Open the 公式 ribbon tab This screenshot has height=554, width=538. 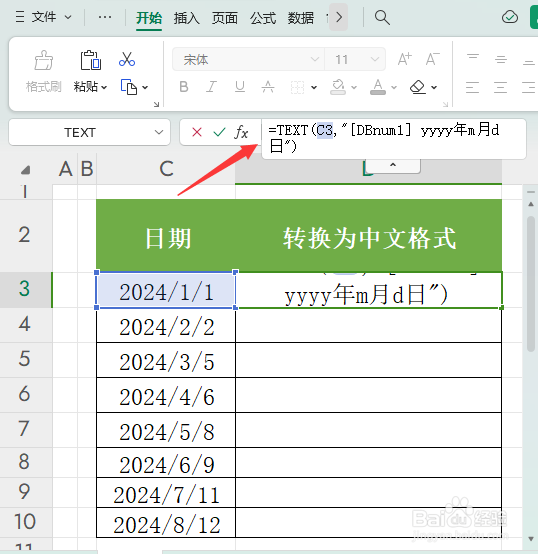coord(263,18)
